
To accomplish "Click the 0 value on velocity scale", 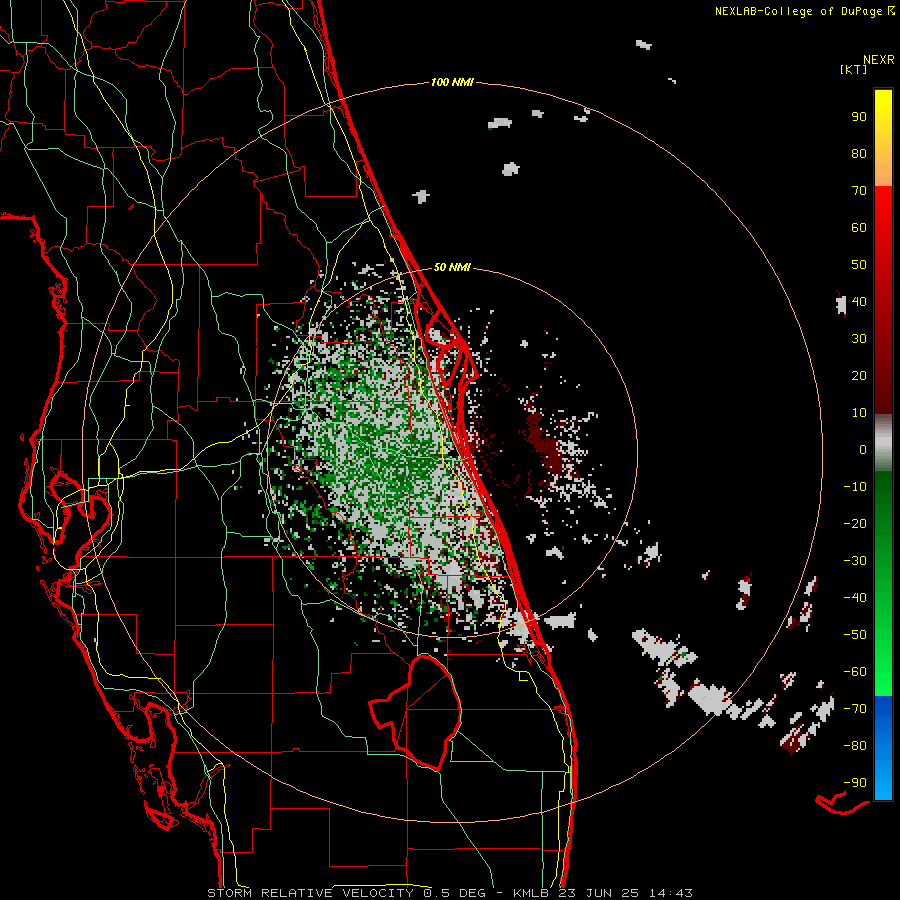I will point(863,449).
